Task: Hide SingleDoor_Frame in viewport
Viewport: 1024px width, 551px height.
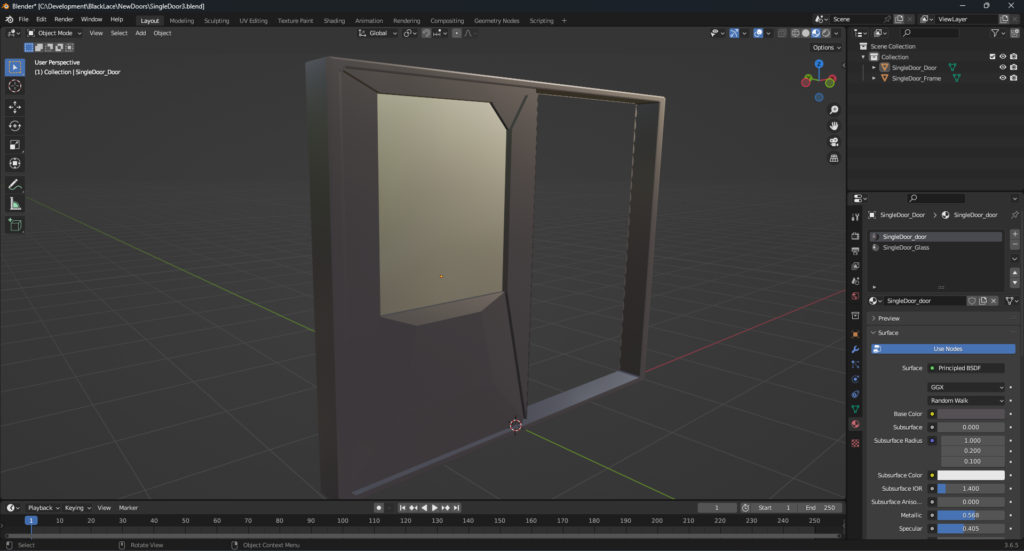Action: pos(1002,78)
